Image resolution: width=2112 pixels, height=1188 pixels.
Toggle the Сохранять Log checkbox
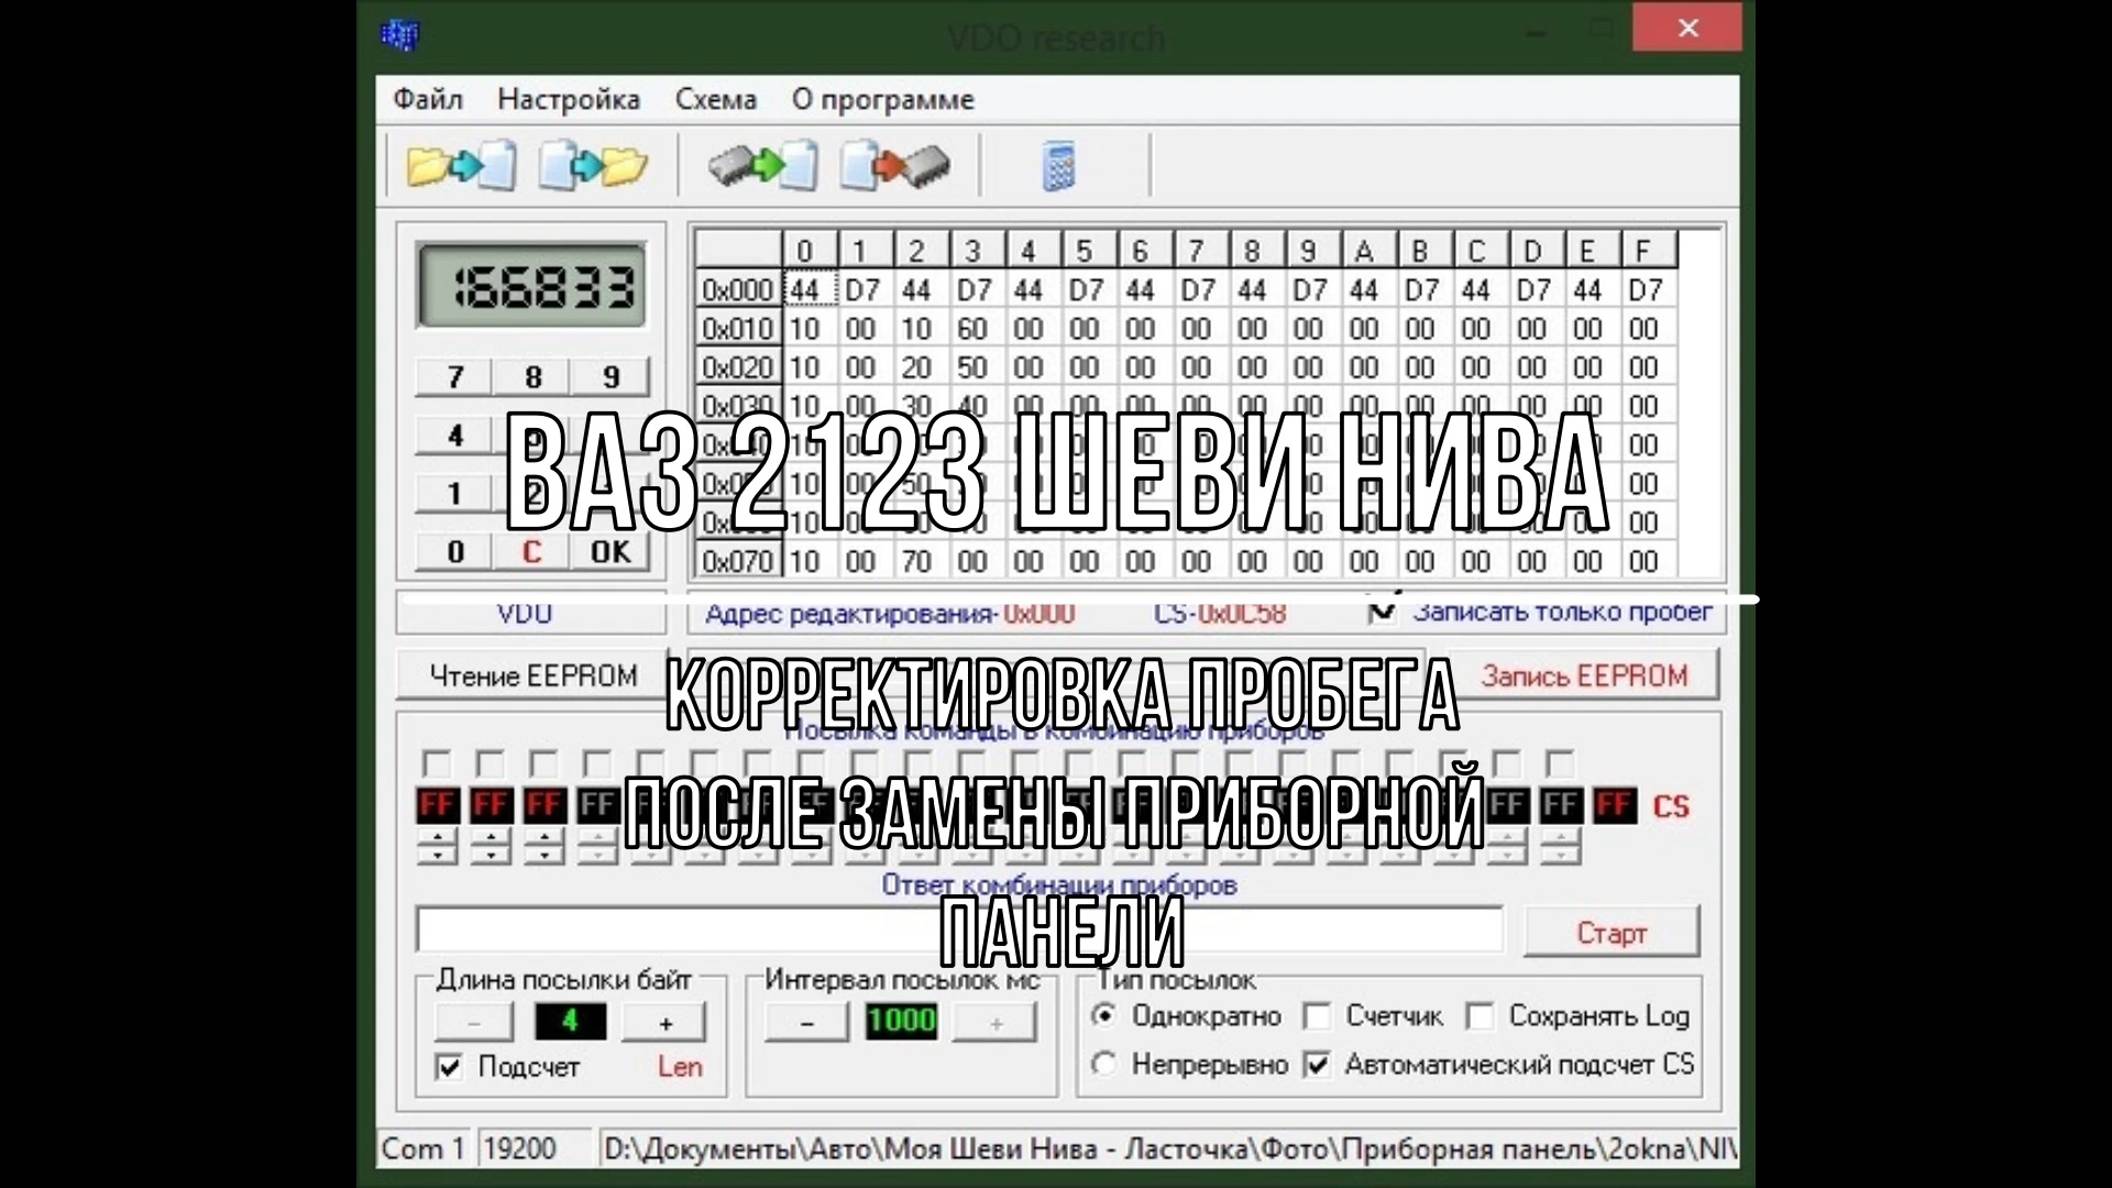coord(1480,1017)
